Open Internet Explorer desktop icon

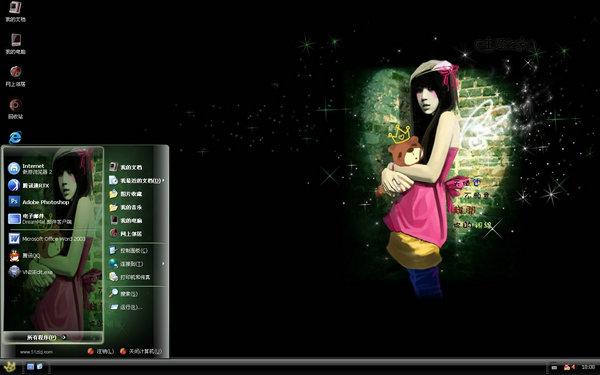pos(15,137)
